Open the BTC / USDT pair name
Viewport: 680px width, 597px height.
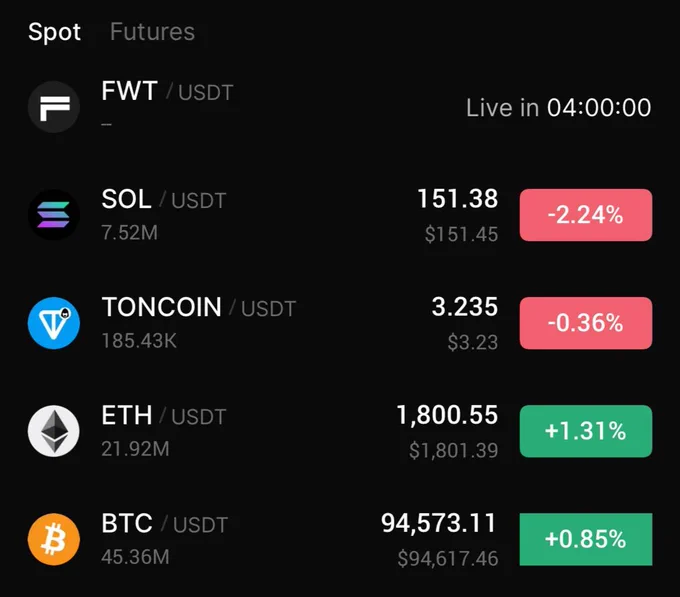165,524
